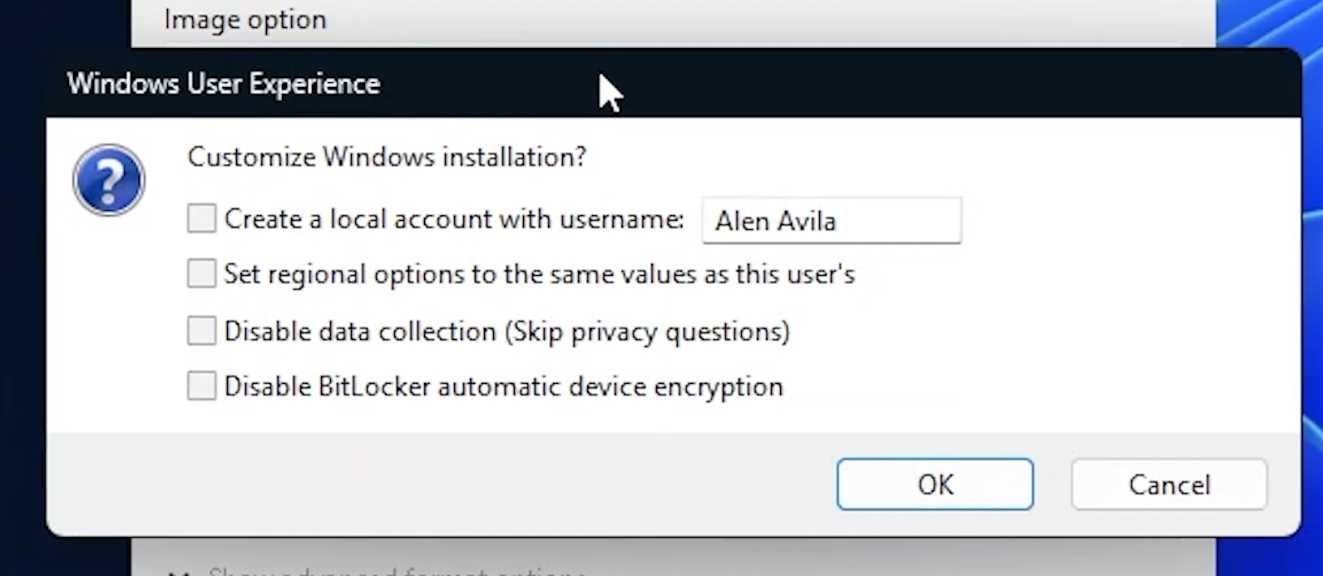Click the Set regional options label text
This screenshot has width=1323, height=576.
coord(540,273)
